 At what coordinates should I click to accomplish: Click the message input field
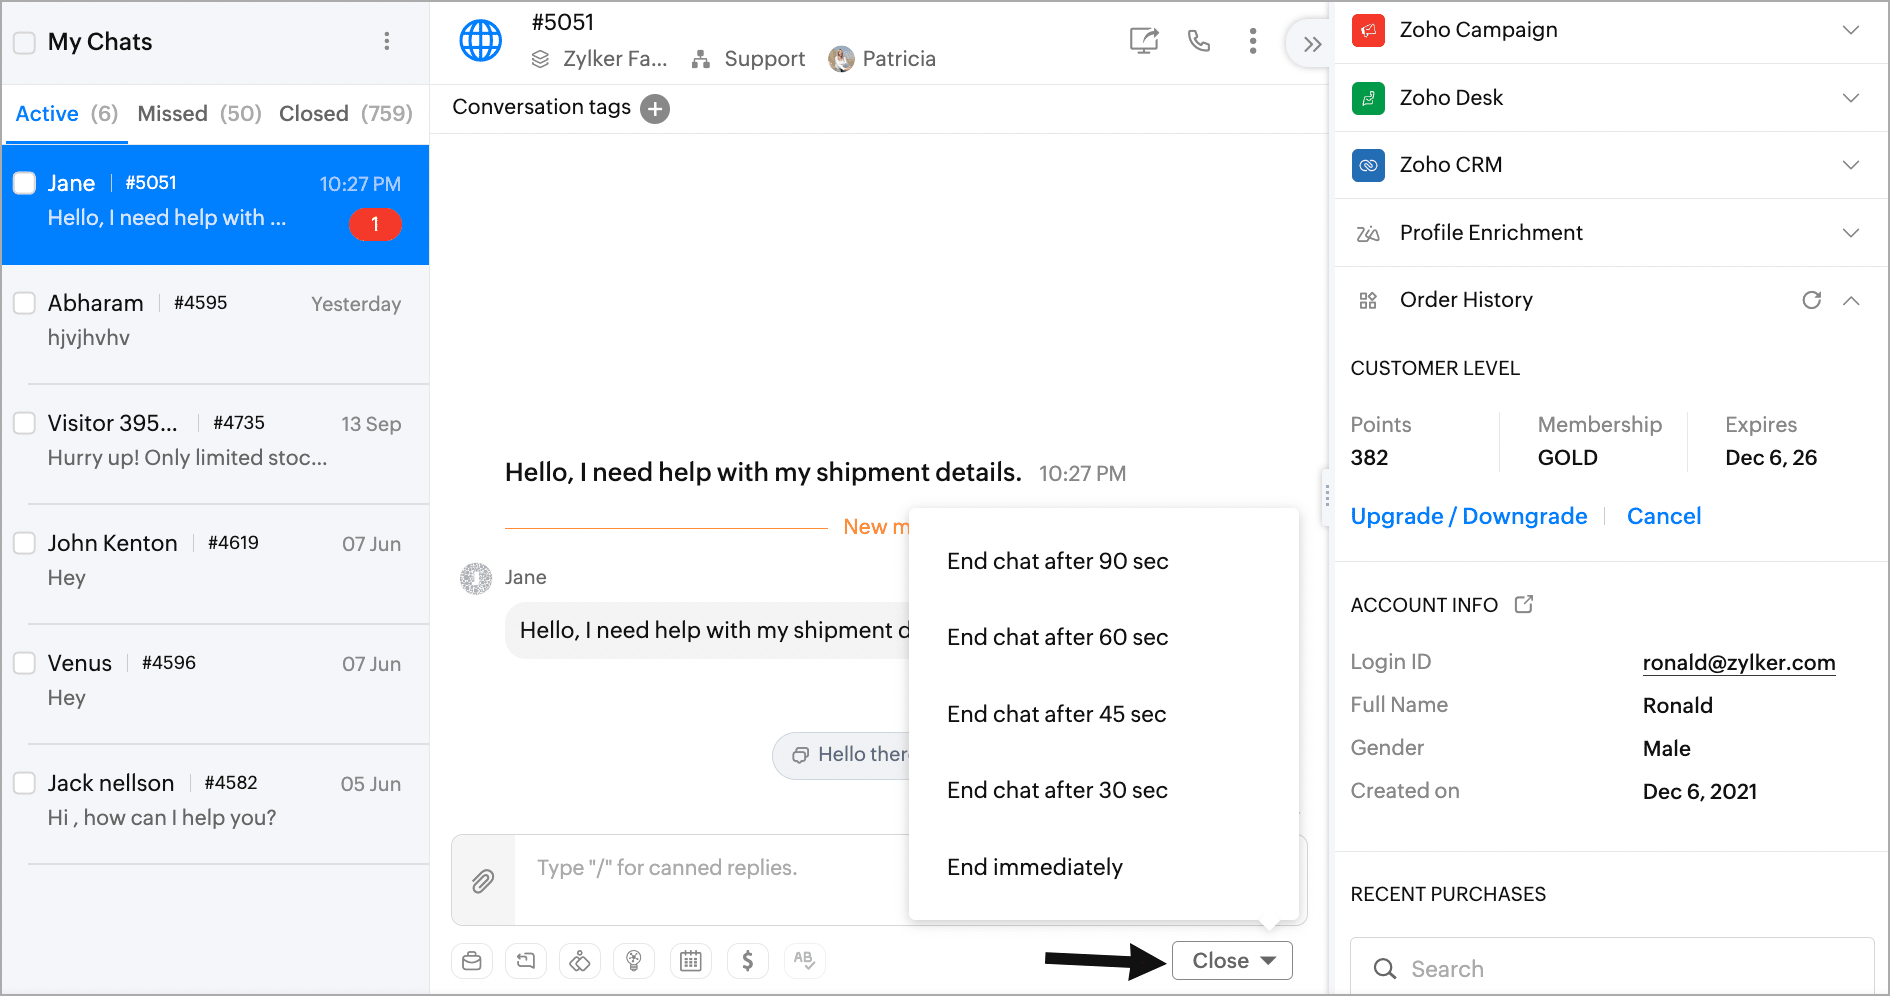[710, 880]
